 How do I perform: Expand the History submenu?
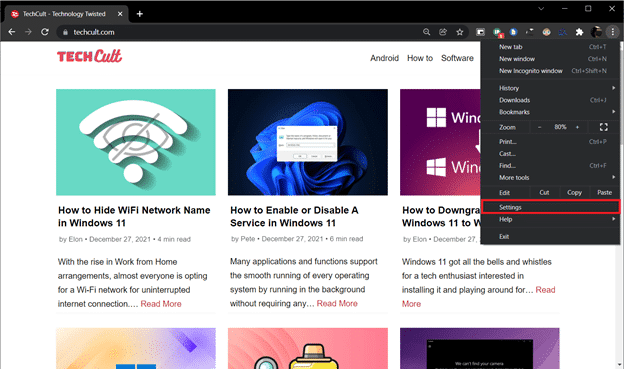pos(550,88)
